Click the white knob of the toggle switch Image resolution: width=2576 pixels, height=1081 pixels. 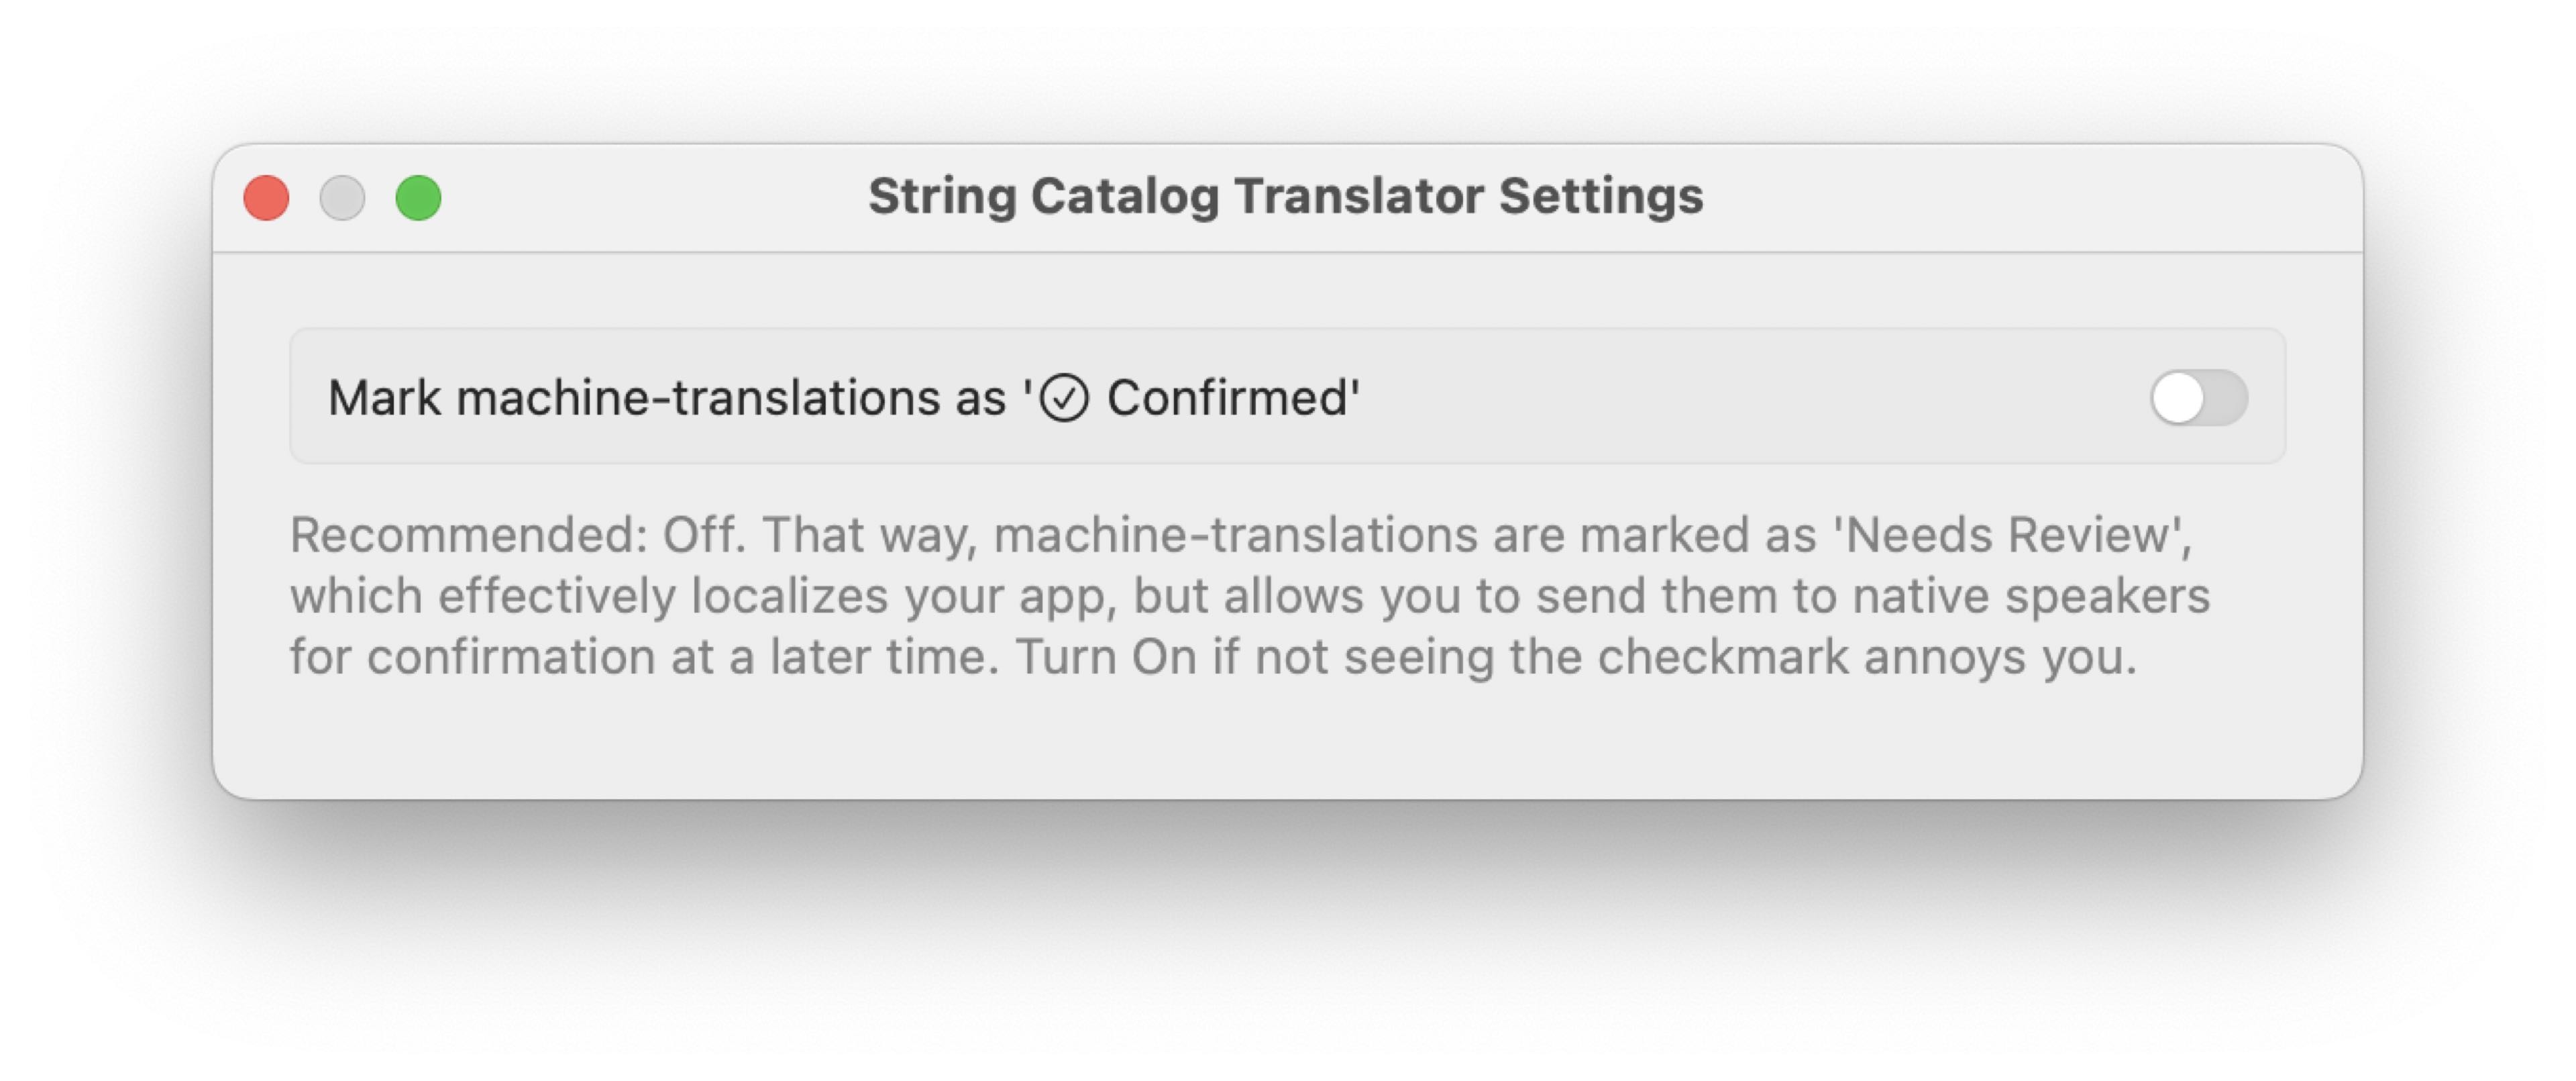tap(2178, 398)
